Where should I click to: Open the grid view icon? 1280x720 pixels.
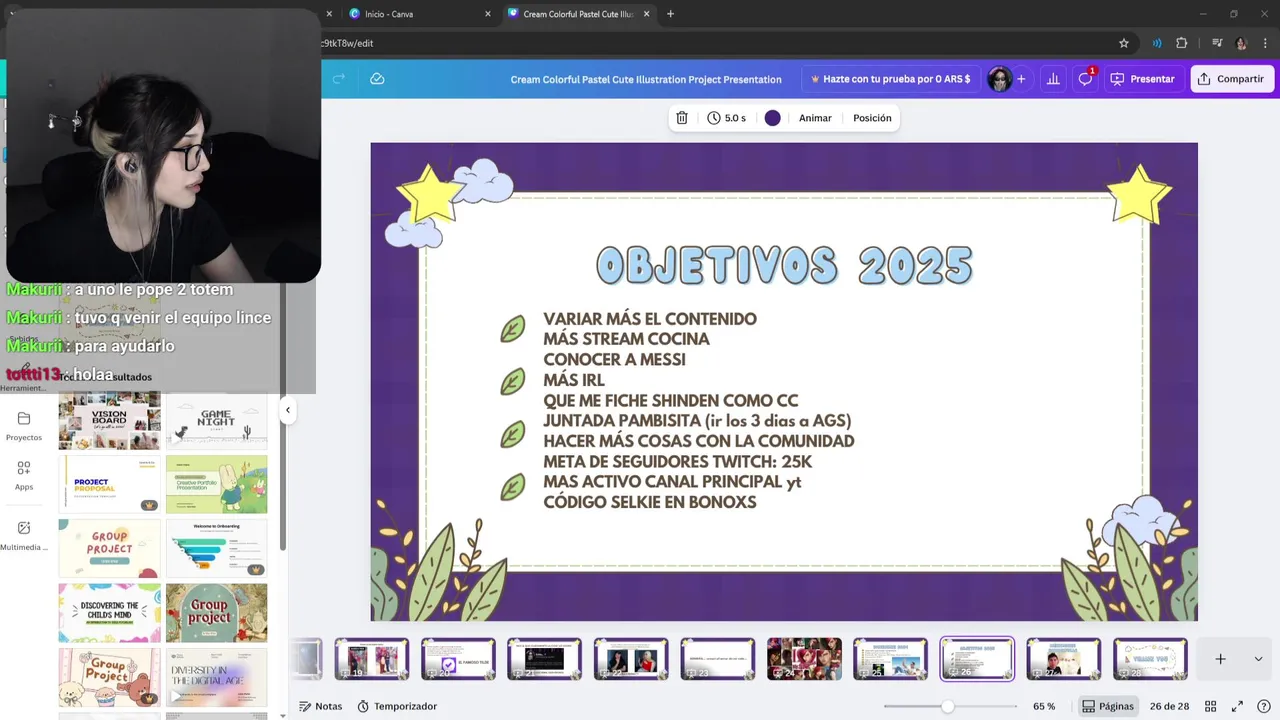click(x=1211, y=706)
